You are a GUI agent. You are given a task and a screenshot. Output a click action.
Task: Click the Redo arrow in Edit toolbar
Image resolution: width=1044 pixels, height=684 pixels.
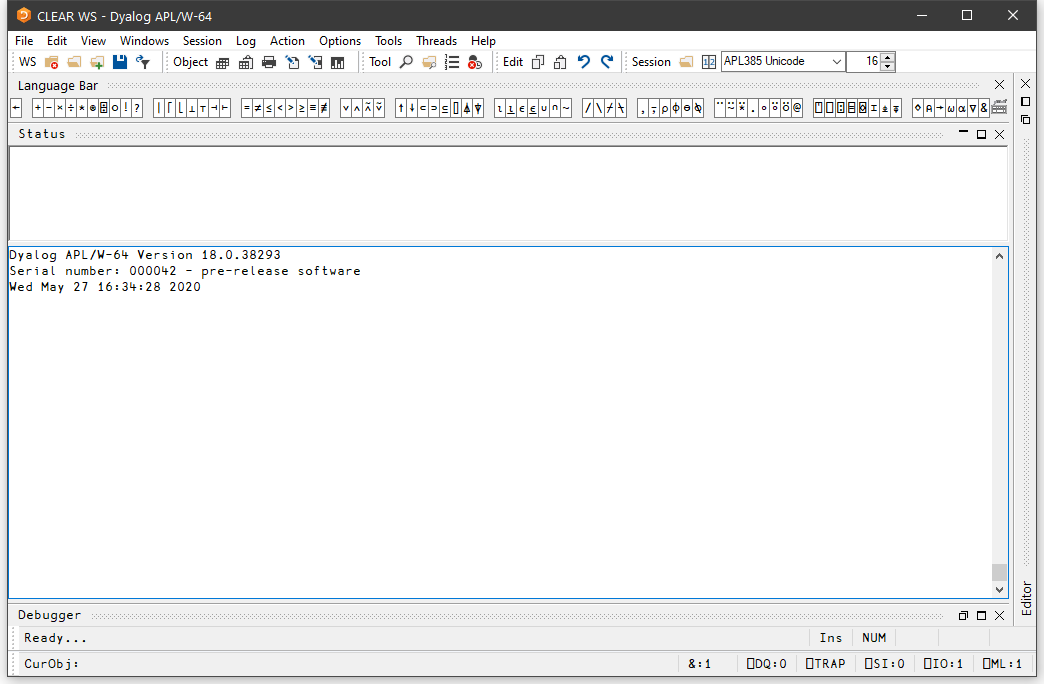tap(606, 62)
